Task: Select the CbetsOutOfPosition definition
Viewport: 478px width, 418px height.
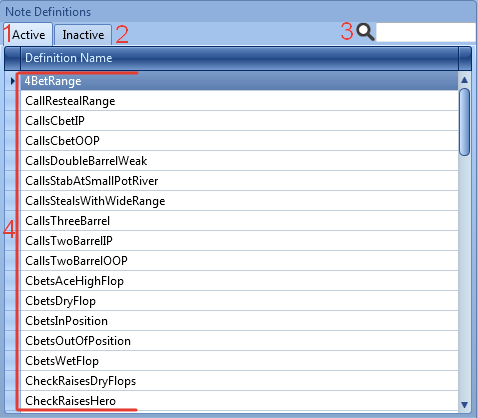Action: pos(239,341)
